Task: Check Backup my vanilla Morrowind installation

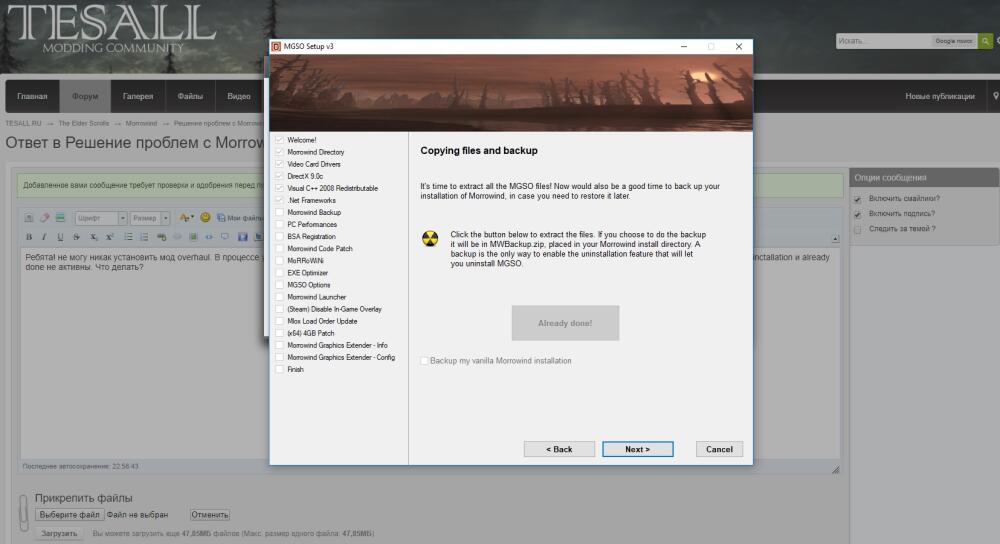Action: (424, 361)
